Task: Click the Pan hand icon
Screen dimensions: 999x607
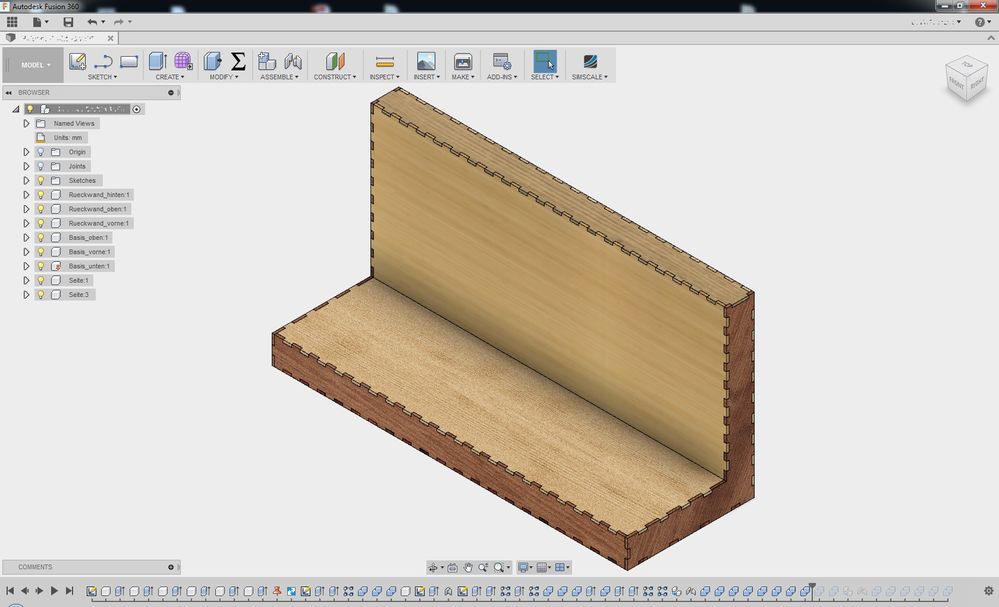Action: tap(468, 567)
